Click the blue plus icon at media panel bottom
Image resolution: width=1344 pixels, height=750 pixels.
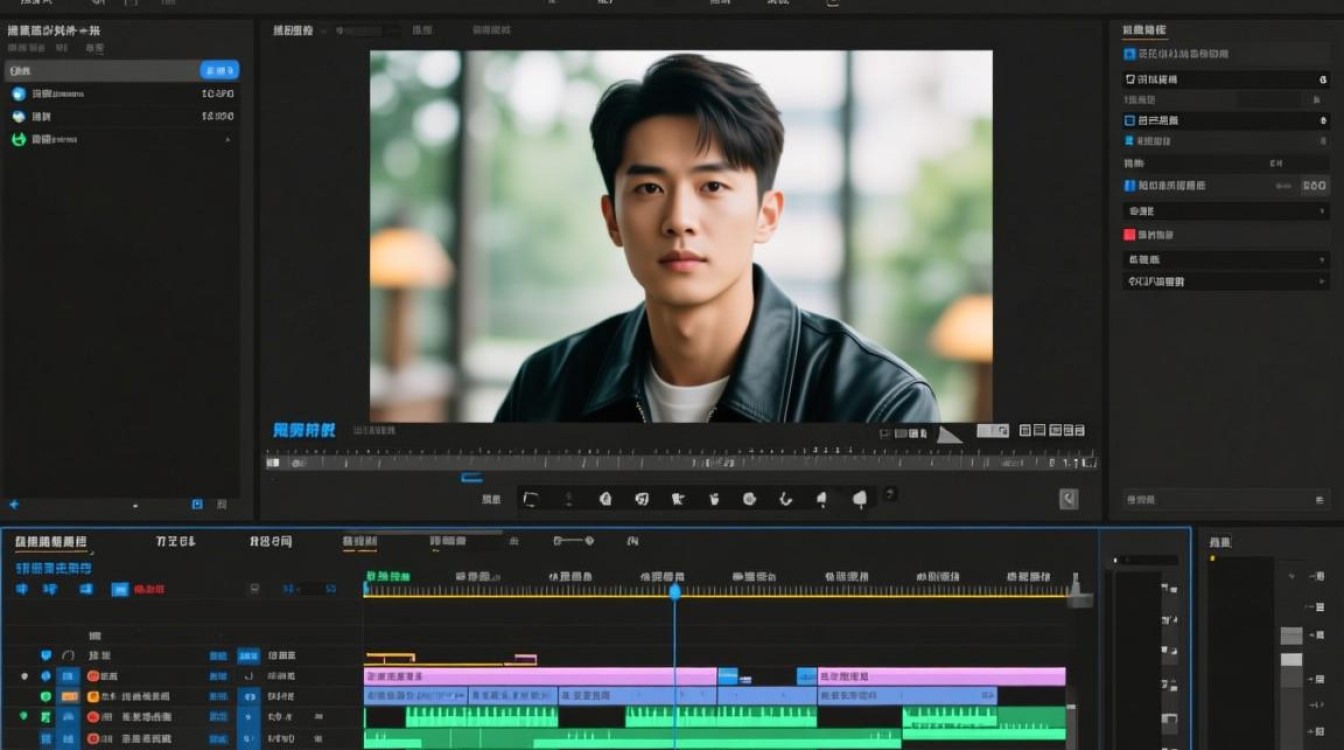[x=14, y=505]
